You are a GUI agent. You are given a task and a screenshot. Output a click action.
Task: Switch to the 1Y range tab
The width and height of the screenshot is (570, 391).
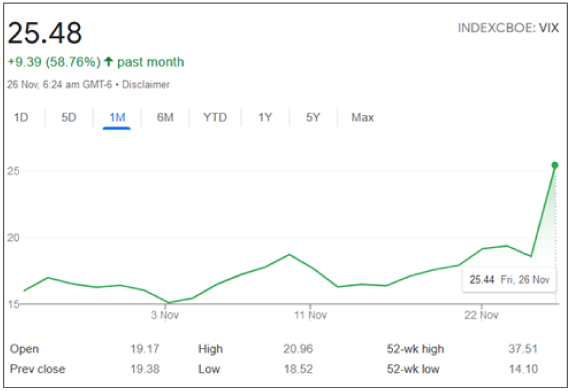pos(265,117)
